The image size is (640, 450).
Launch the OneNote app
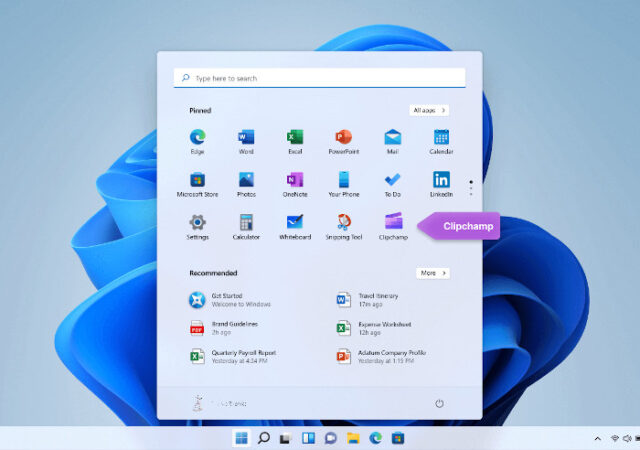coord(295,180)
